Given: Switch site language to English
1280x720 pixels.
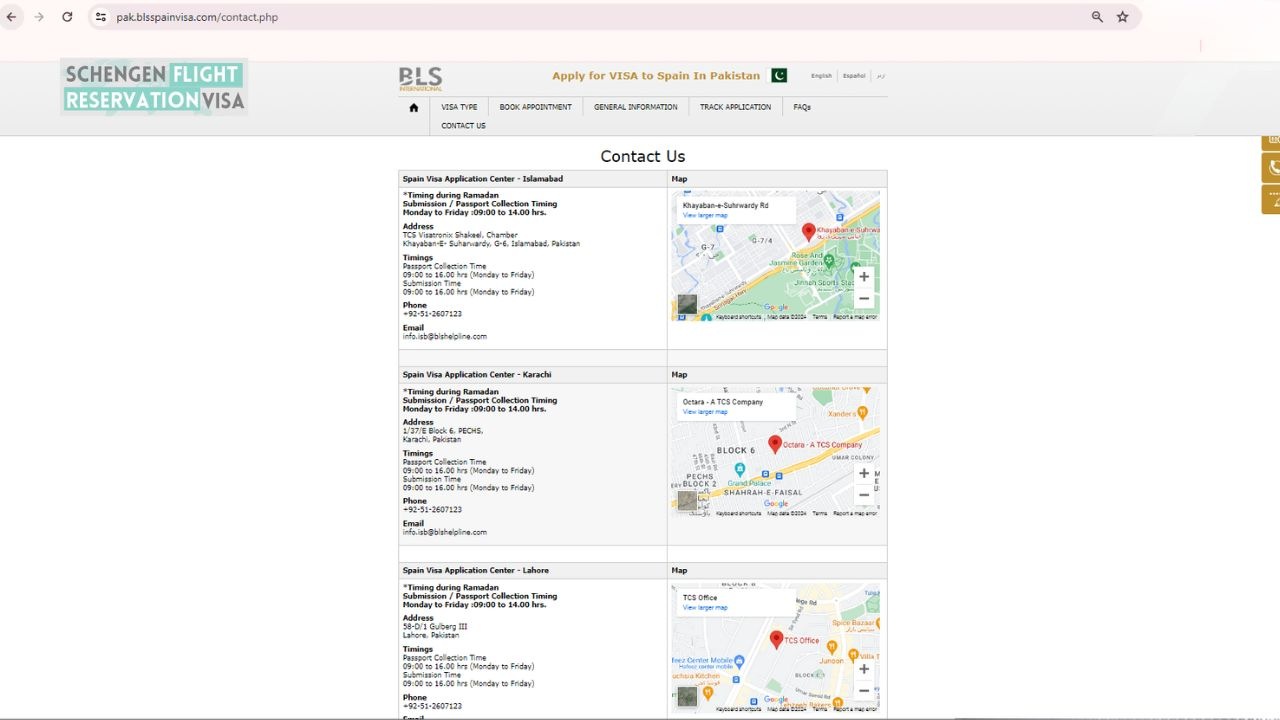Looking at the screenshot, I should 821,76.
